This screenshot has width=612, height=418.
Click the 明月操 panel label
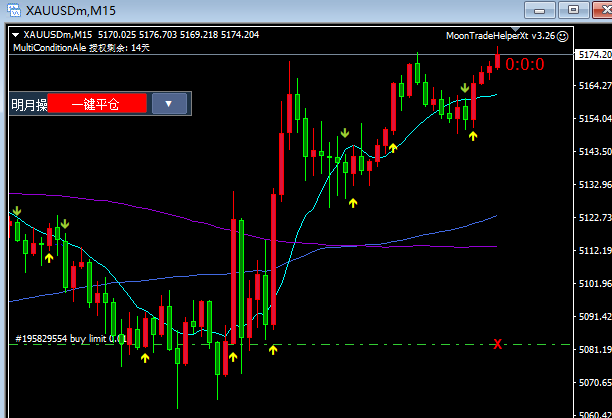[x=29, y=105]
